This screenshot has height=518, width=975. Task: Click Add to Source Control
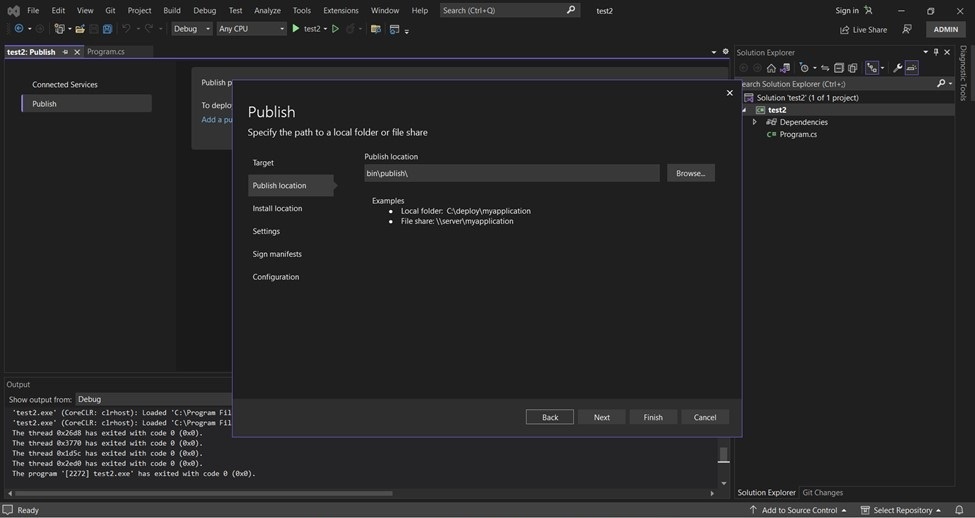(799, 510)
